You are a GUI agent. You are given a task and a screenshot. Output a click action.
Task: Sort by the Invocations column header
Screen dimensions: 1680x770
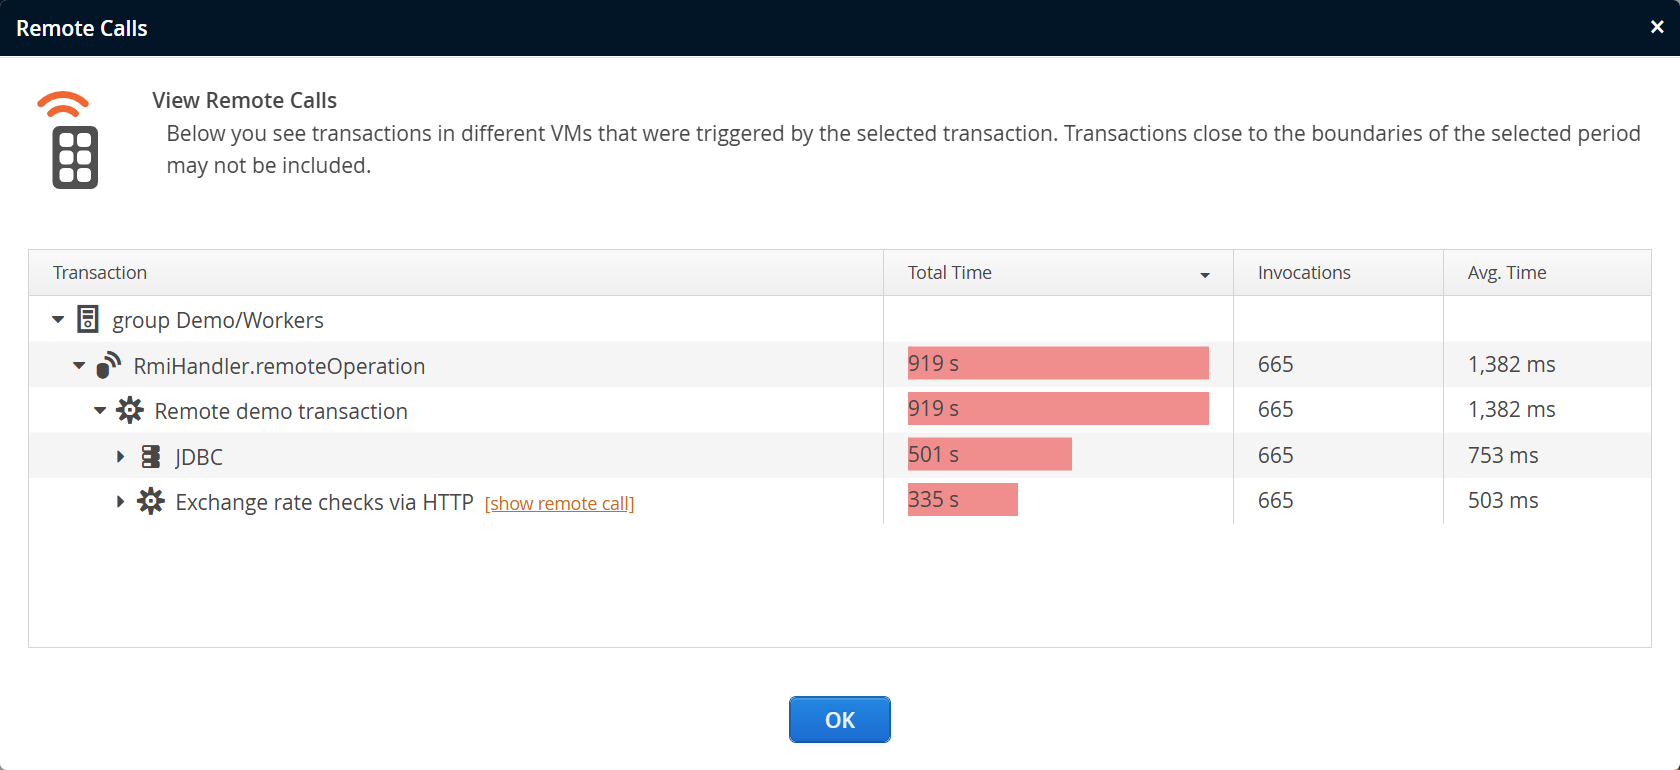point(1304,273)
